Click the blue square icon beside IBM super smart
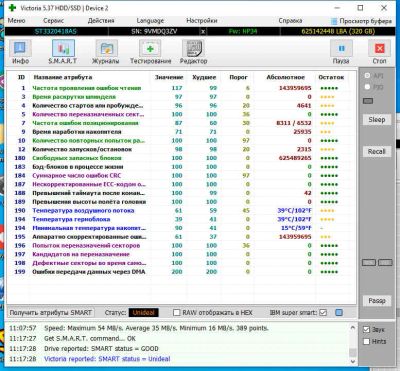This screenshot has height=371, width=400. click(339, 312)
